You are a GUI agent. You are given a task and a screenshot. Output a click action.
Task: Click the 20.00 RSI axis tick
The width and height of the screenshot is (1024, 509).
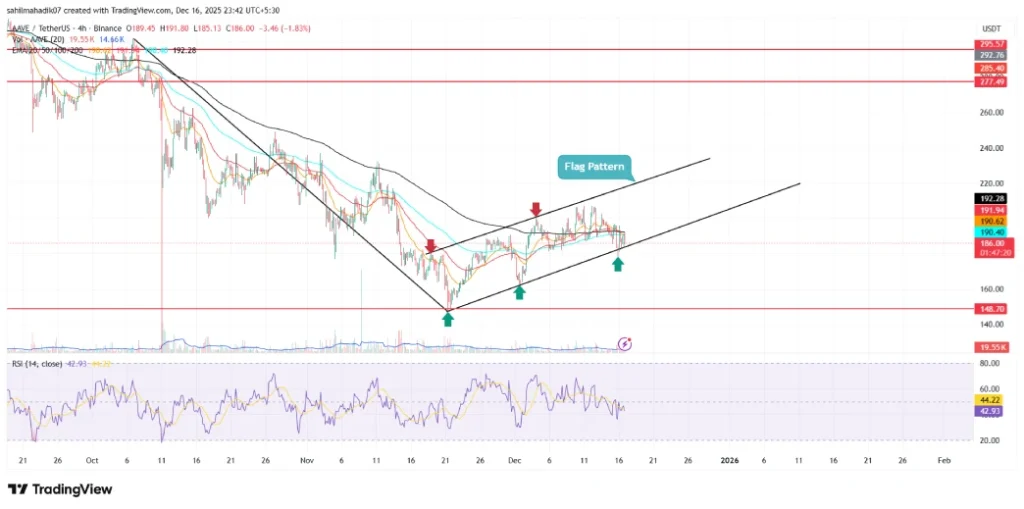pos(991,440)
